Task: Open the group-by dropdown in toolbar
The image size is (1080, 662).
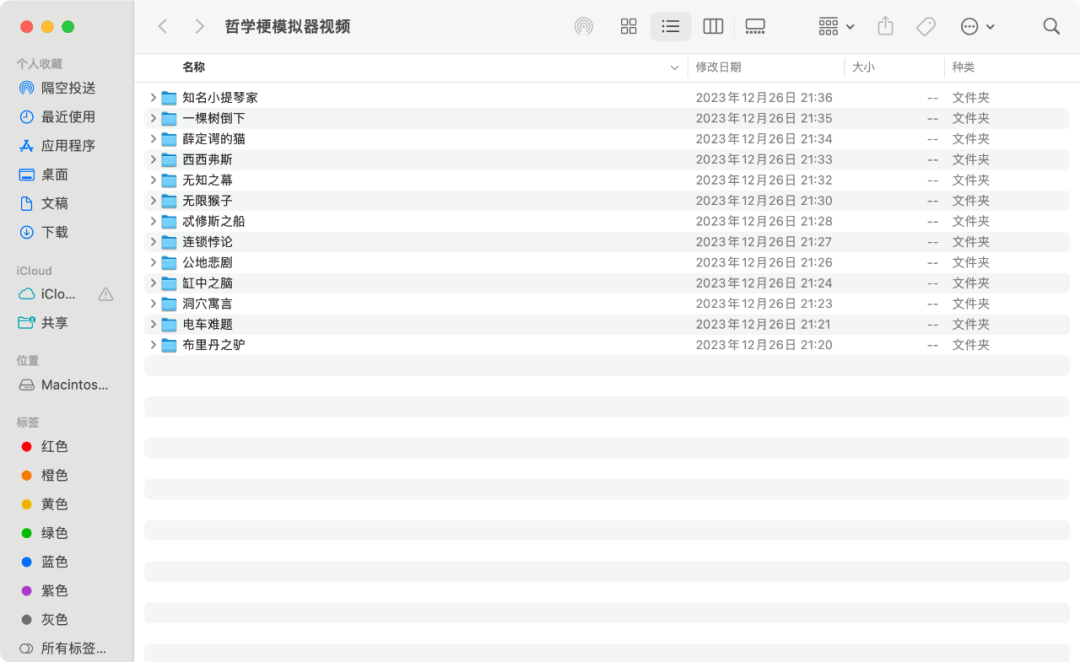Action: click(836, 27)
